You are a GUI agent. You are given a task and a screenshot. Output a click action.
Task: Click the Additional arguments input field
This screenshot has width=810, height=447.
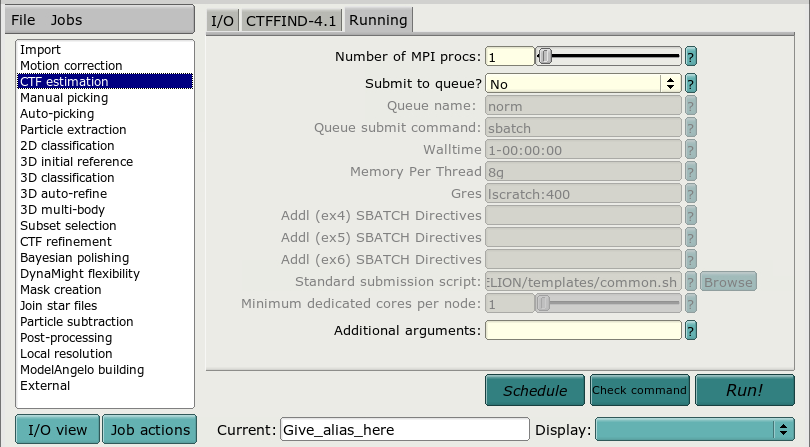tap(583, 330)
